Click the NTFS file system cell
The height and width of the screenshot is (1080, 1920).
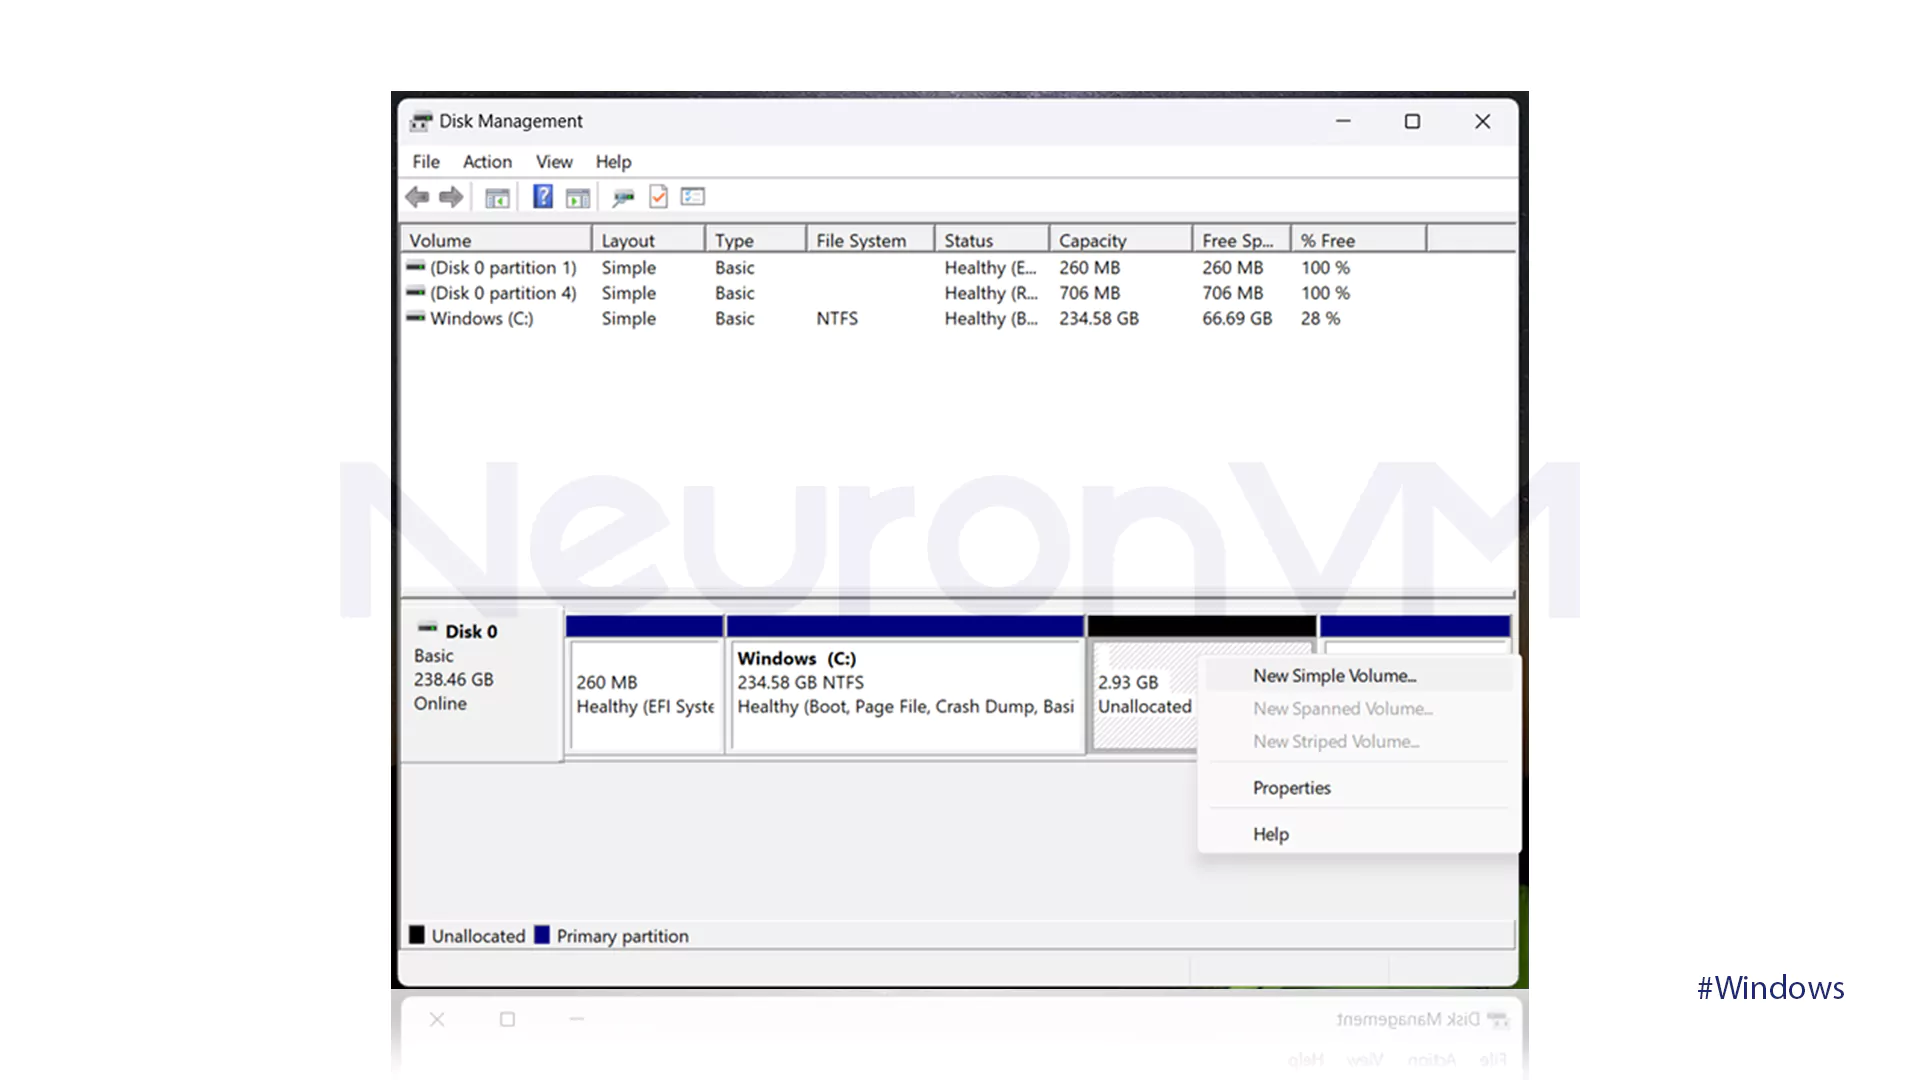pos(837,318)
